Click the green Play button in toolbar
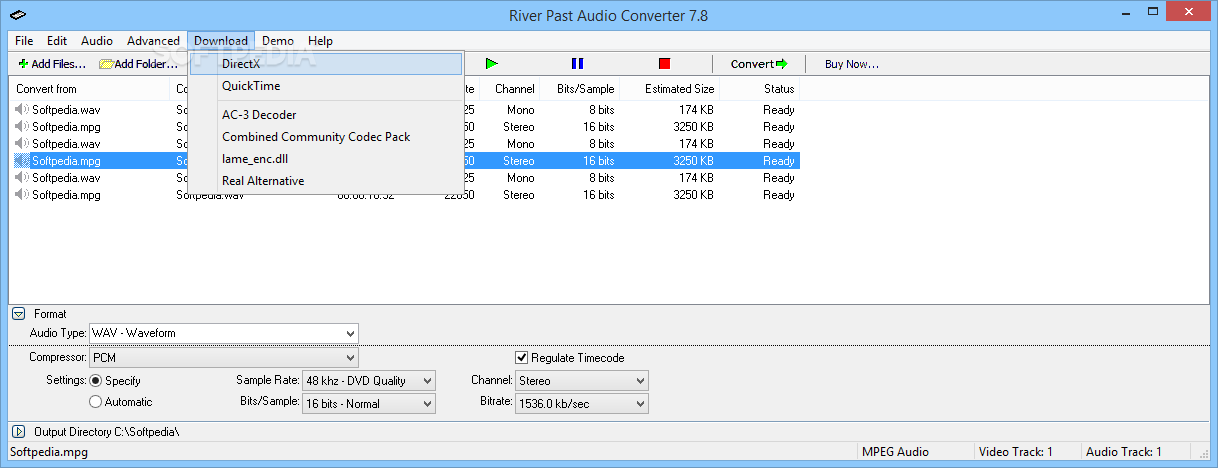Image resolution: width=1218 pixels, height=468 pixels. click(491, 64)
